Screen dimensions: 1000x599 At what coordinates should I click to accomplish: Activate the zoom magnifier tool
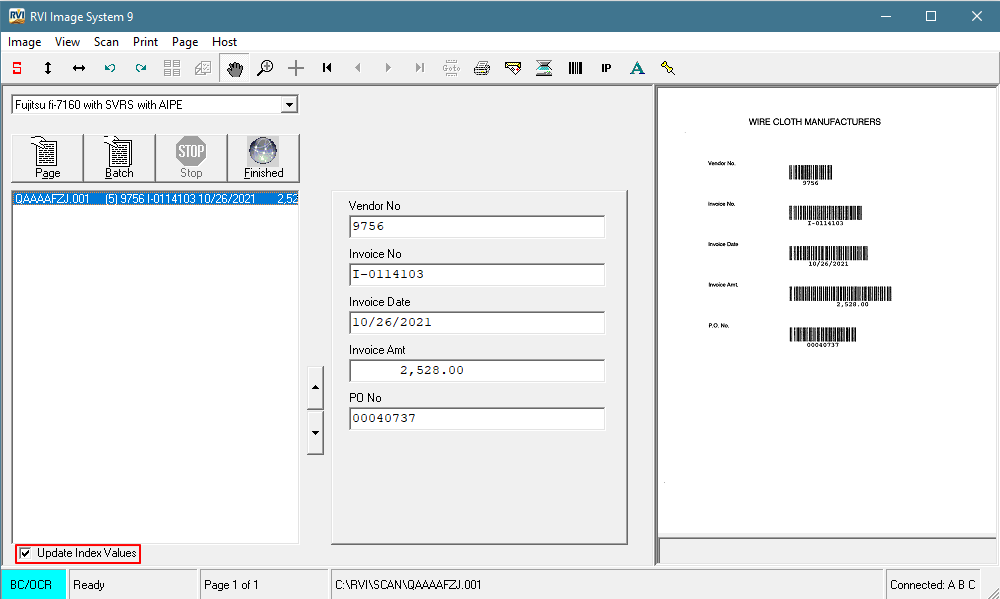265,67
